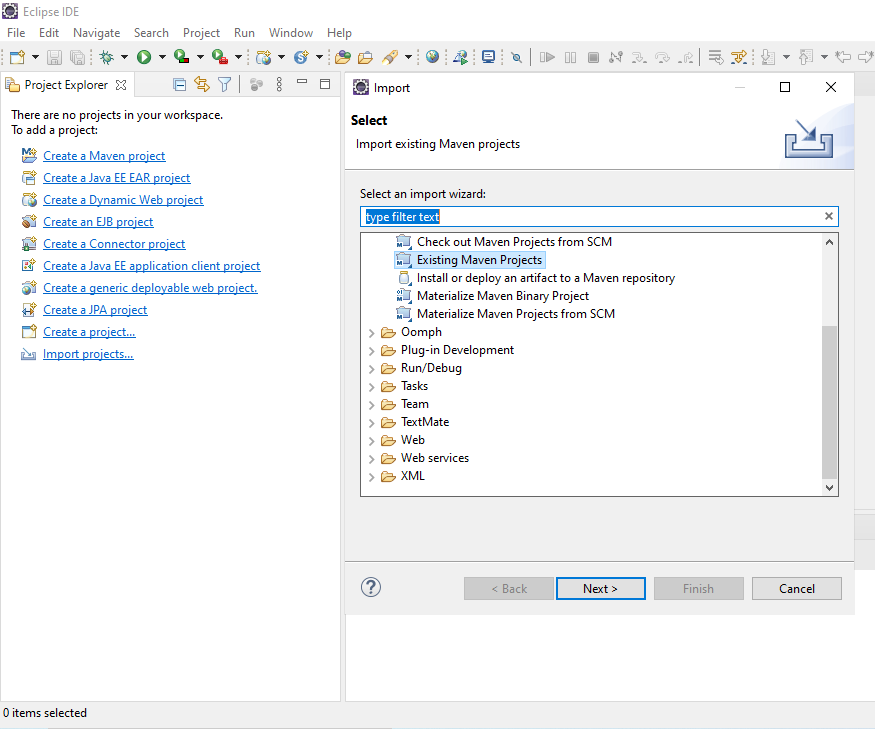Open the Window menu
Viewport: 875px width, 729px height.
[x=291, y=33]
